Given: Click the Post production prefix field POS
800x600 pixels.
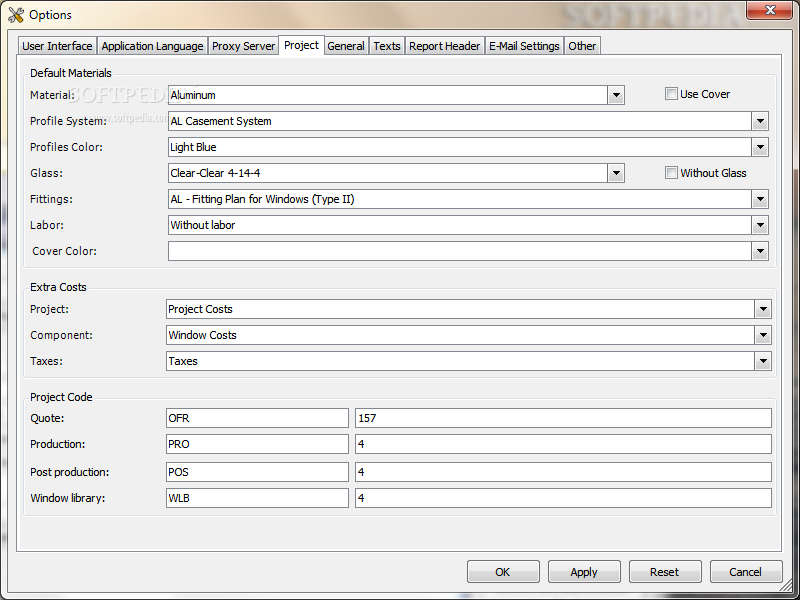Looking at the screenshot, I should coord(257,472).
